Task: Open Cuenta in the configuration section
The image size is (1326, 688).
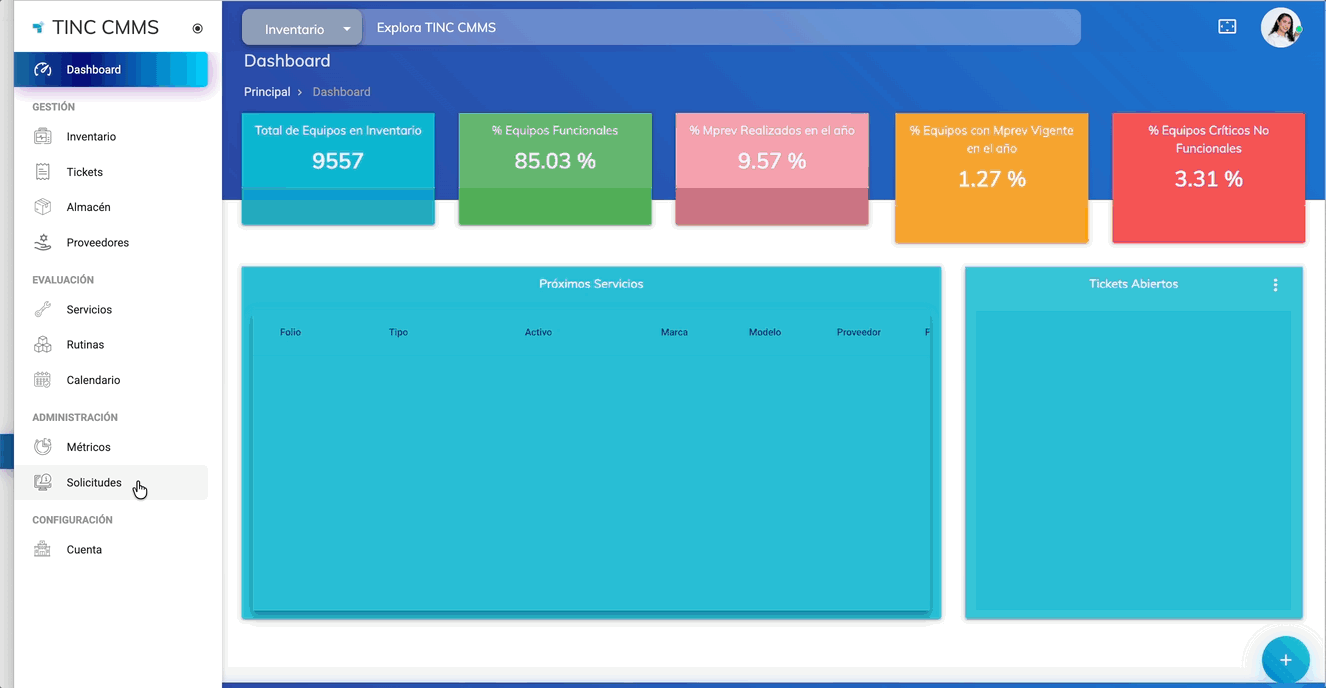Action: point(84,550)
